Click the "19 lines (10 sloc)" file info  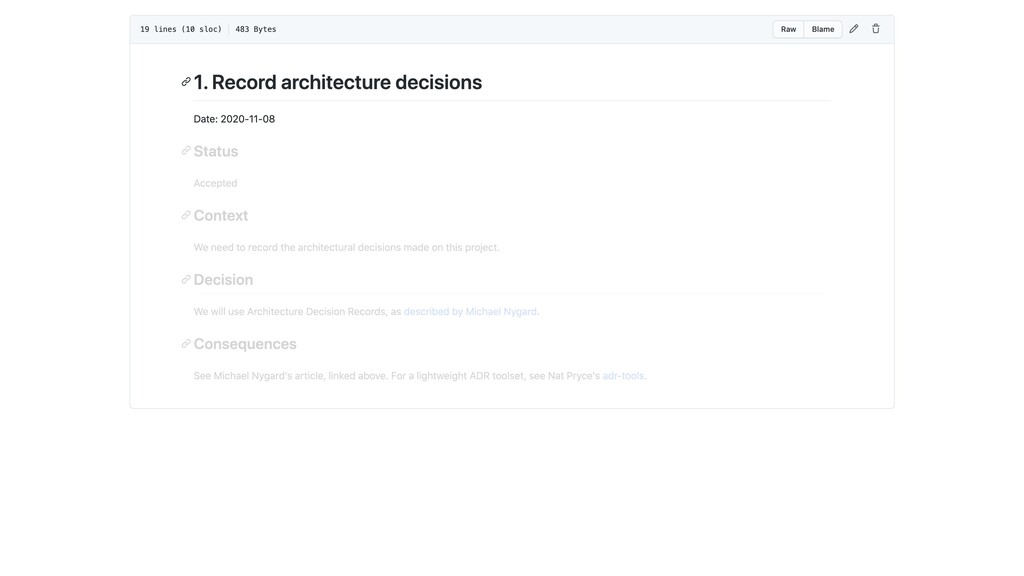181,29
